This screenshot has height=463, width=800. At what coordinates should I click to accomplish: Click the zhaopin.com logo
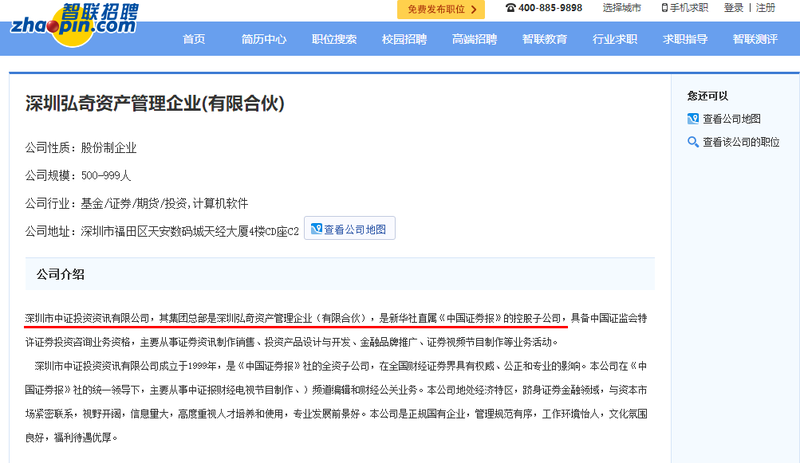click(x=74, y=24)
